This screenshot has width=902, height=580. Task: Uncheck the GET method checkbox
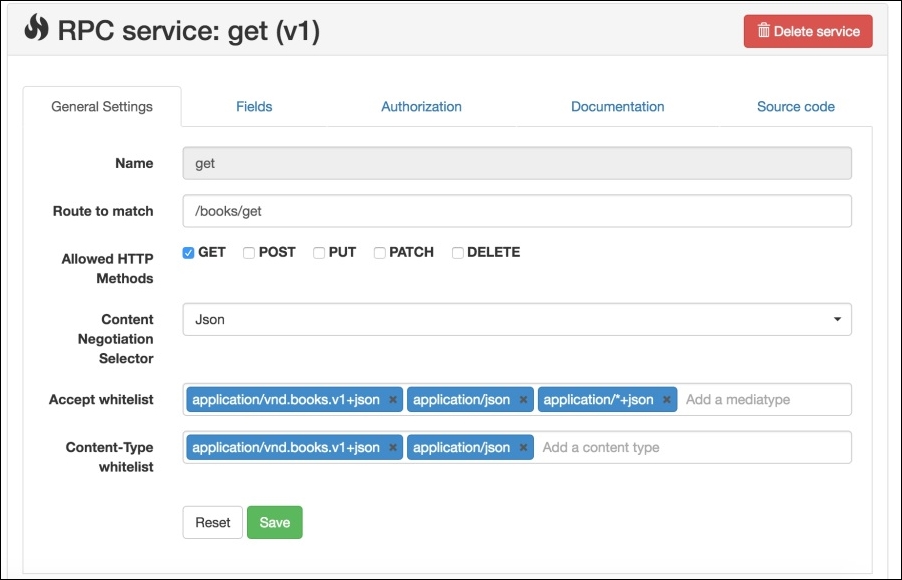click(188, 253)
